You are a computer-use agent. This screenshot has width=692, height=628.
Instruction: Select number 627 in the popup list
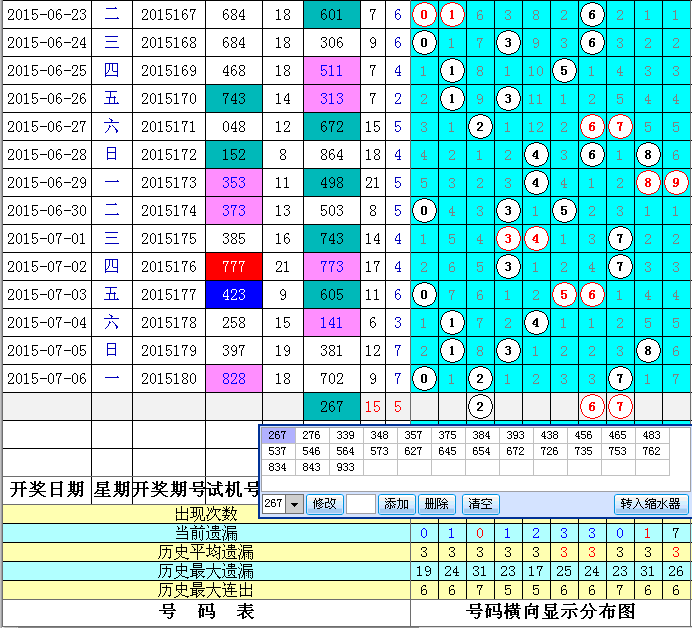coord(414,451)
